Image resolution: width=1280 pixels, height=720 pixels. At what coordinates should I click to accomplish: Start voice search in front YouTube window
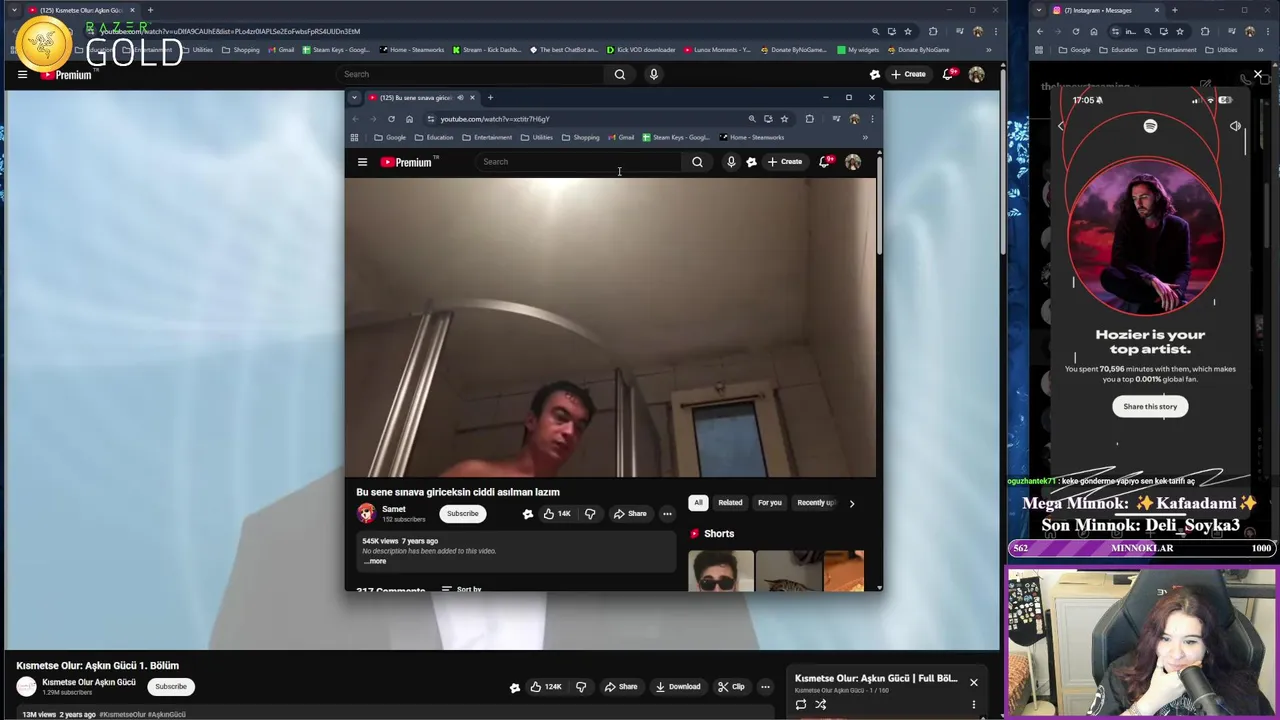(x=731, y=162)
